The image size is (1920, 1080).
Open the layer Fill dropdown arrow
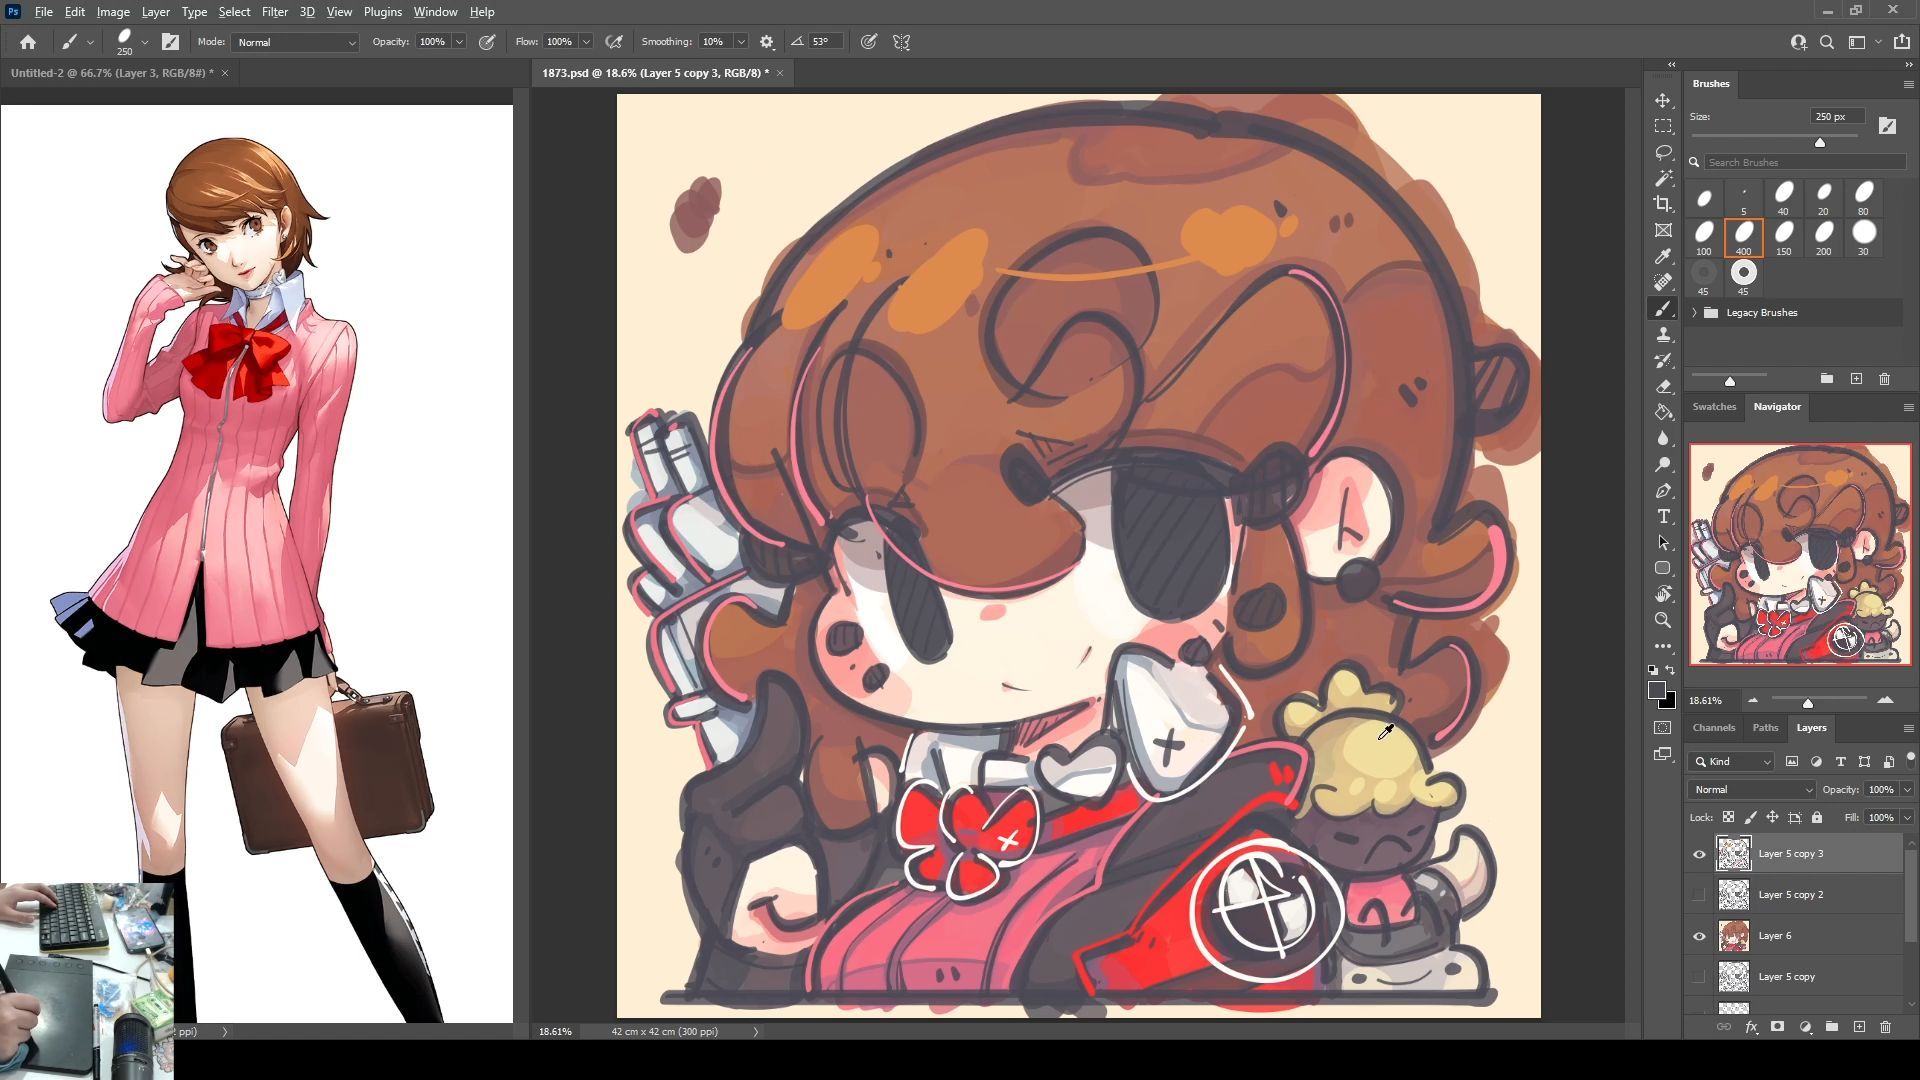coord(1907,817)
